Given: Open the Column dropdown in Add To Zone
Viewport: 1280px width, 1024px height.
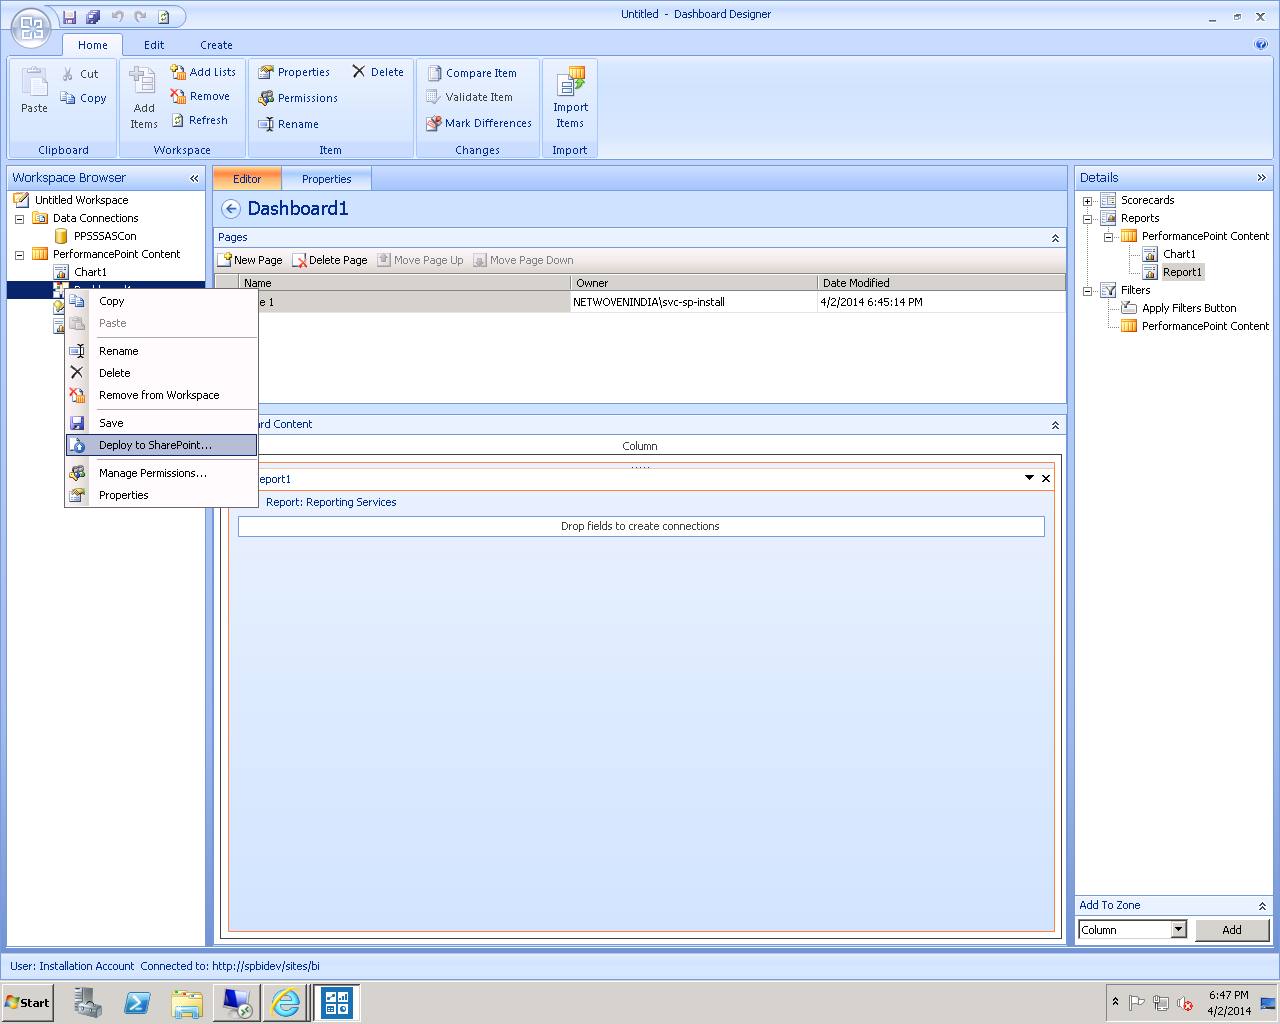Looking at the screenshot, I should (x=1178, y=929).
